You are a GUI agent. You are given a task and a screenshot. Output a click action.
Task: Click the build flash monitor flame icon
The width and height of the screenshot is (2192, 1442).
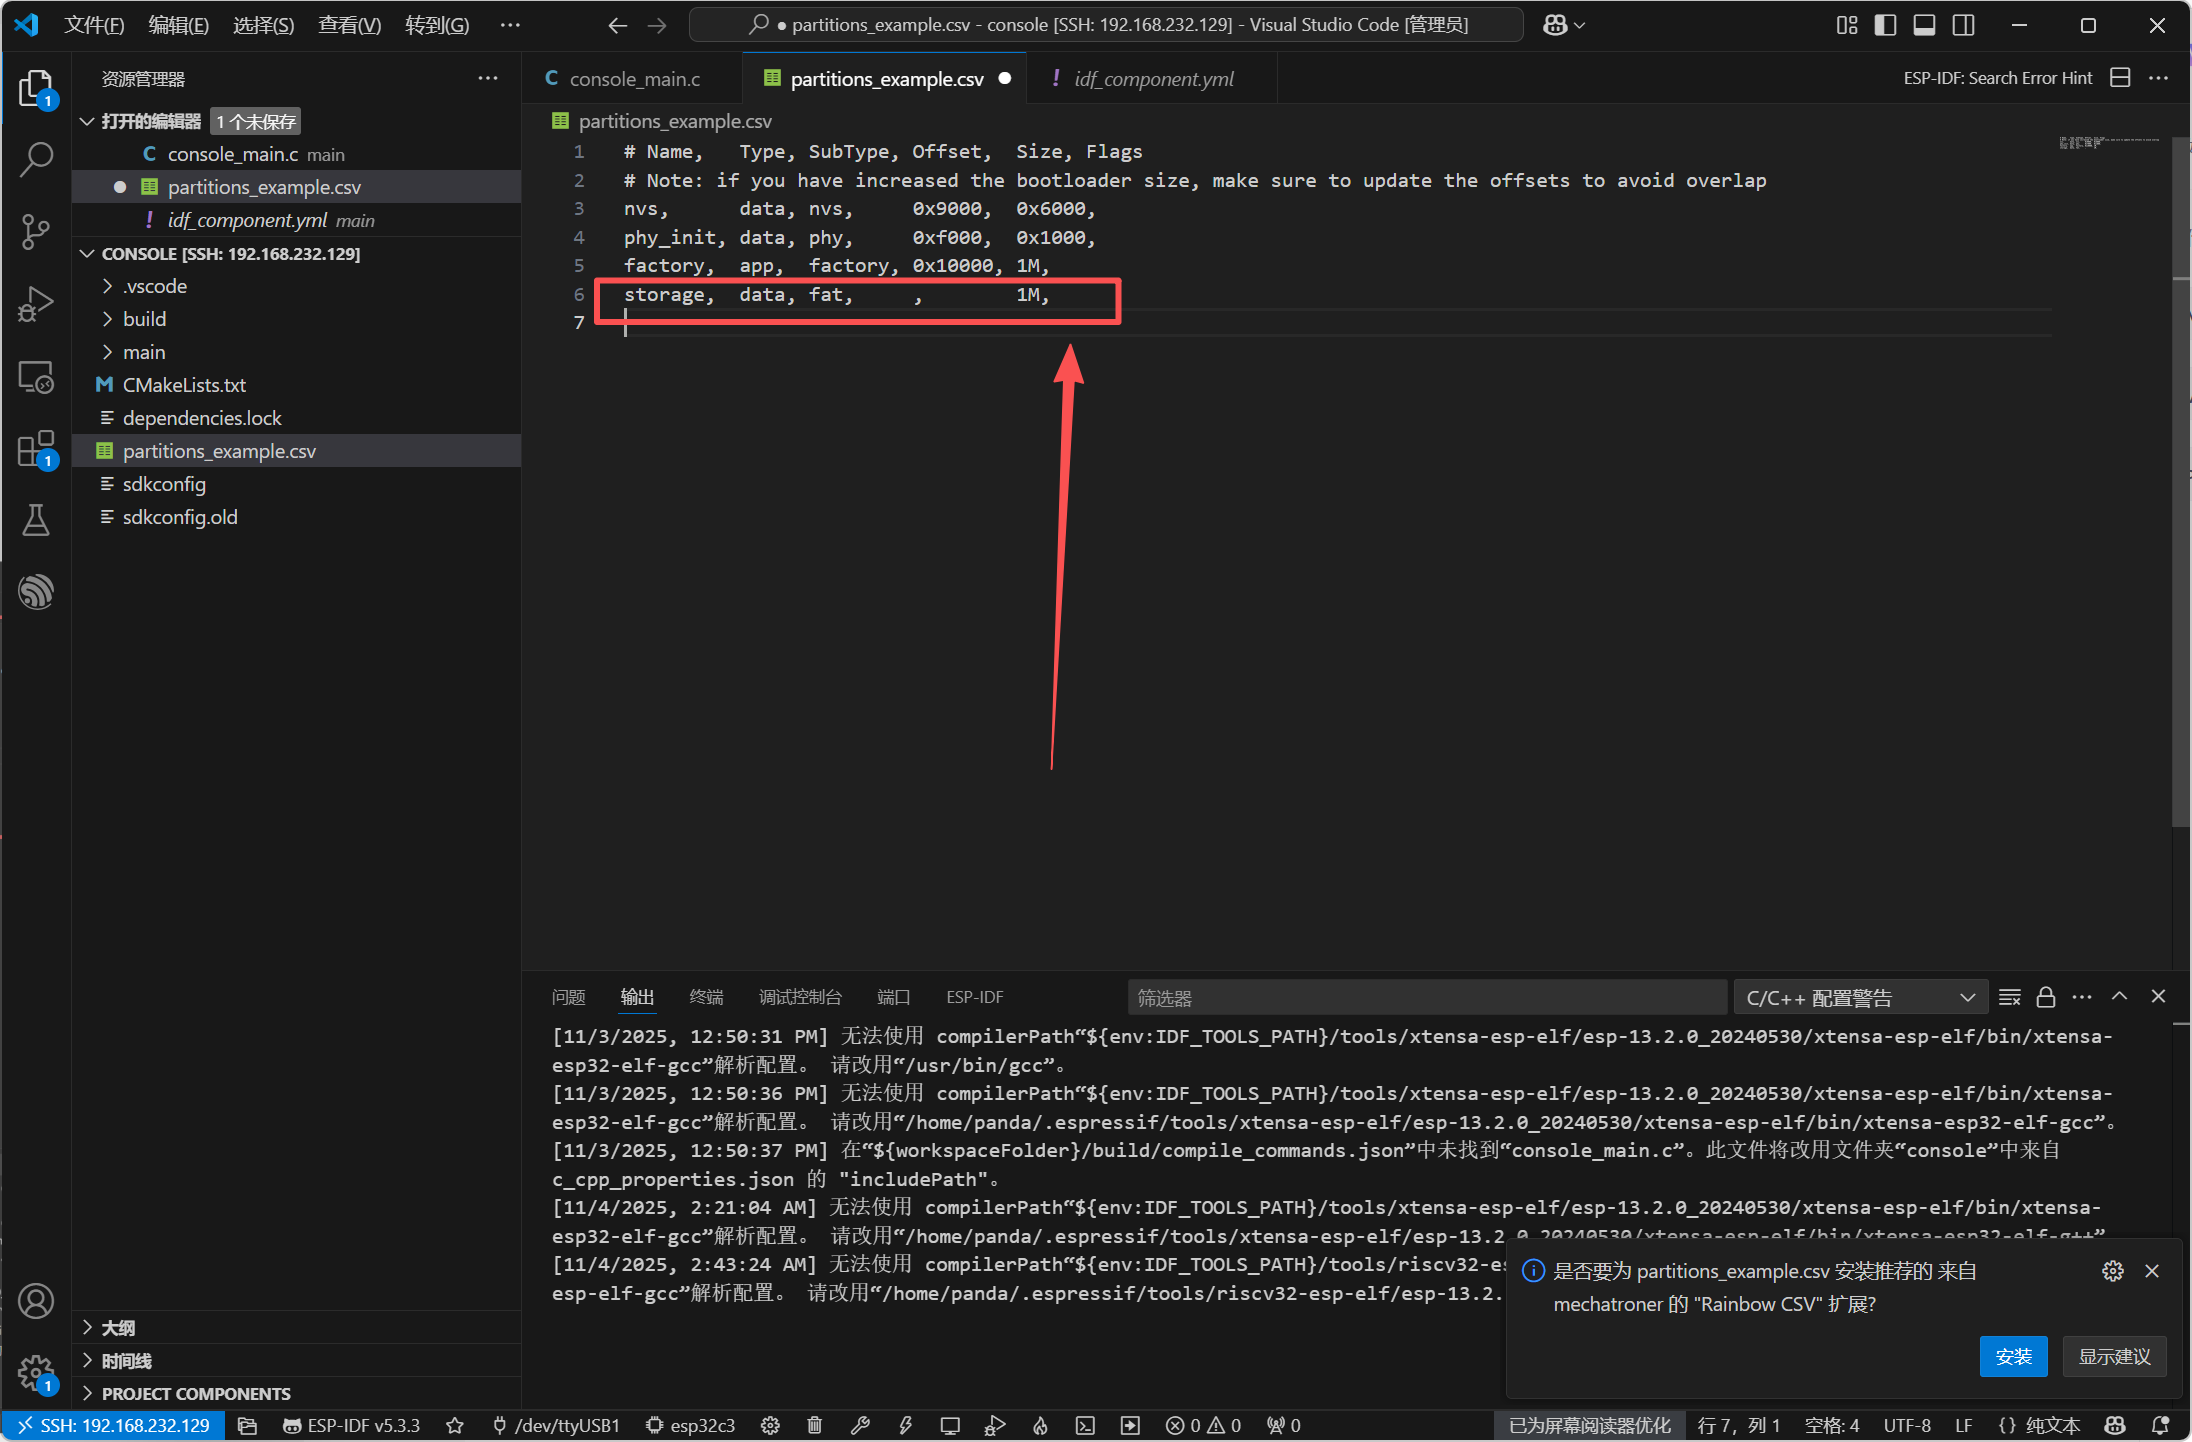pos(1040,1425)
